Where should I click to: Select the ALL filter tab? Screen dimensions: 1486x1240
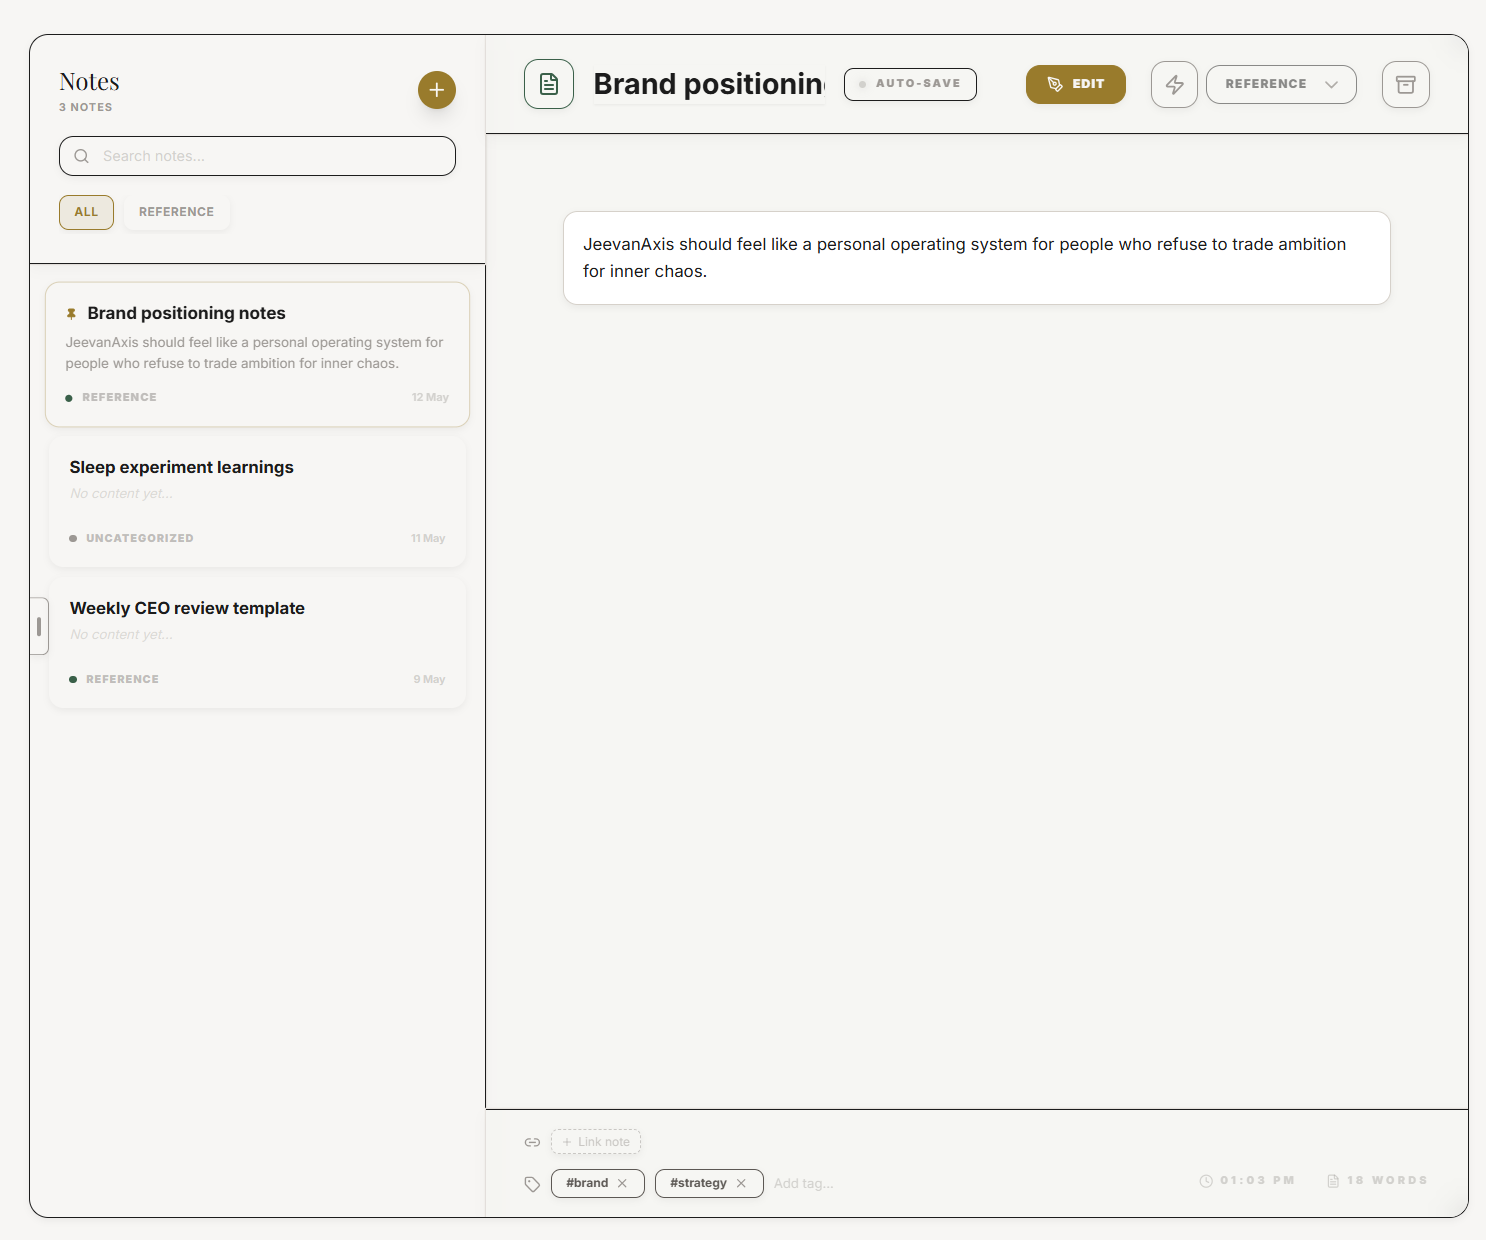86,212
